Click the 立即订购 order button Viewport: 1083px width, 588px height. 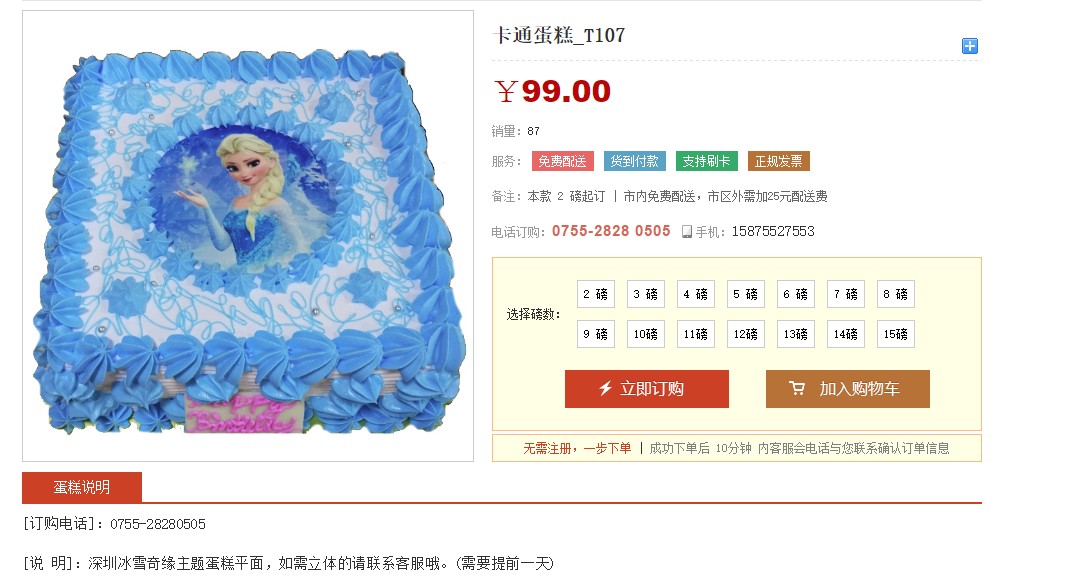(646, 389)
